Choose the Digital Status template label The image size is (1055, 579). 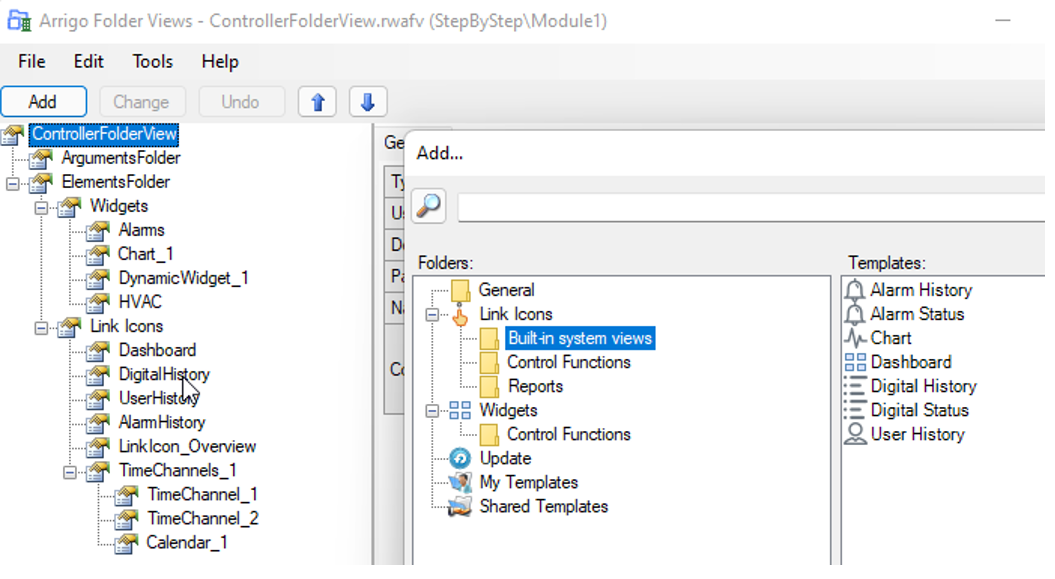pos(920,410)
